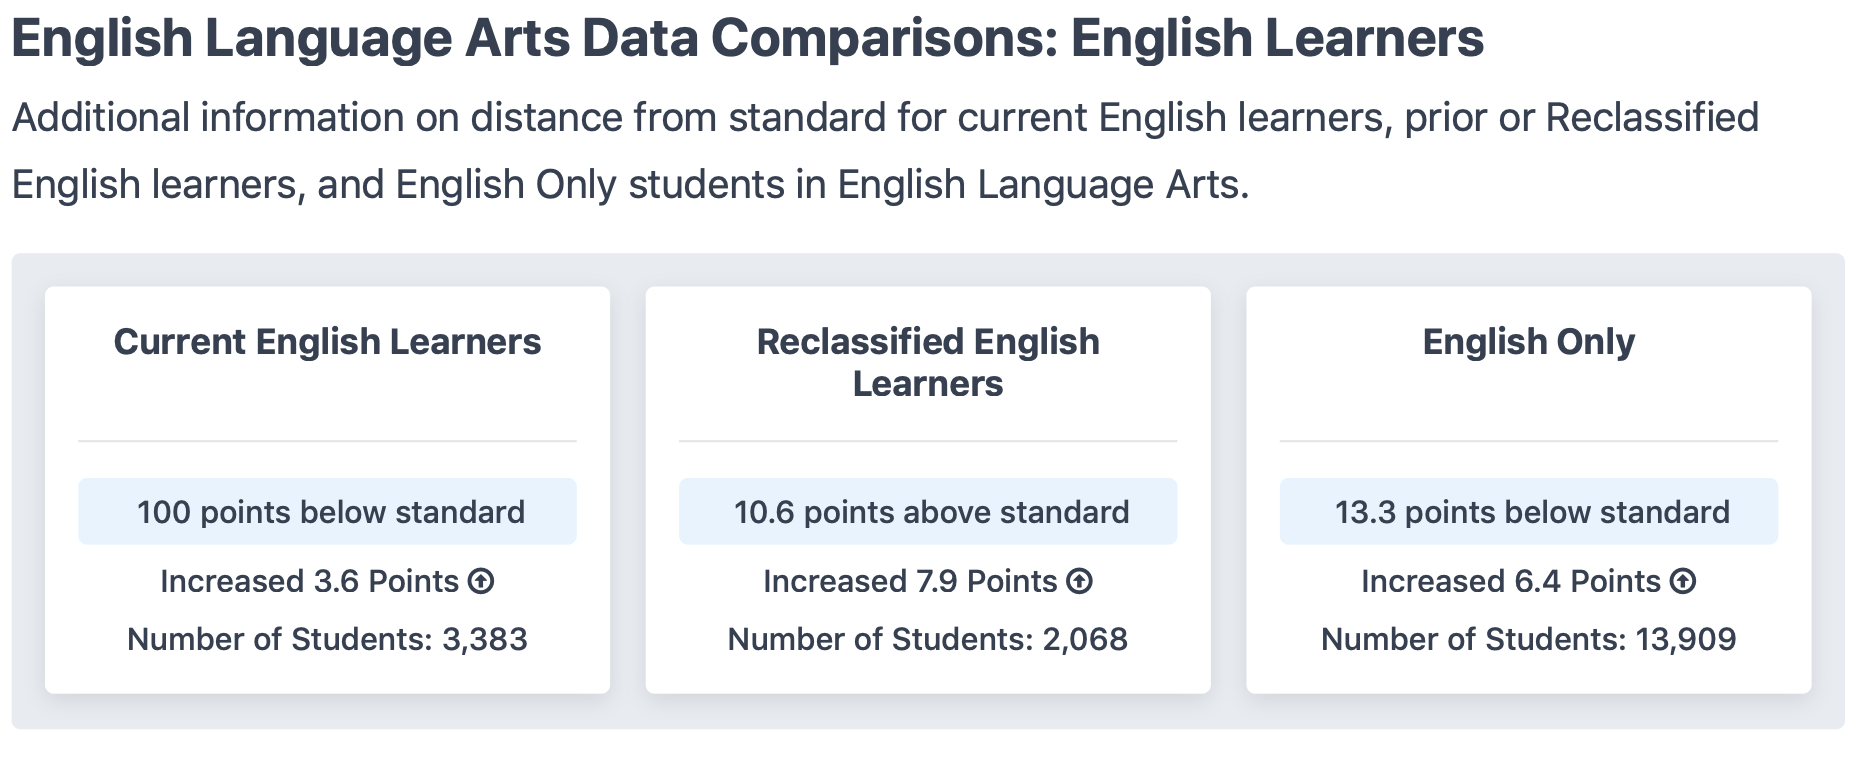Click the 13.3 points below standard badge
This screenshot has height=770, width=1874.
[1528, 511]
